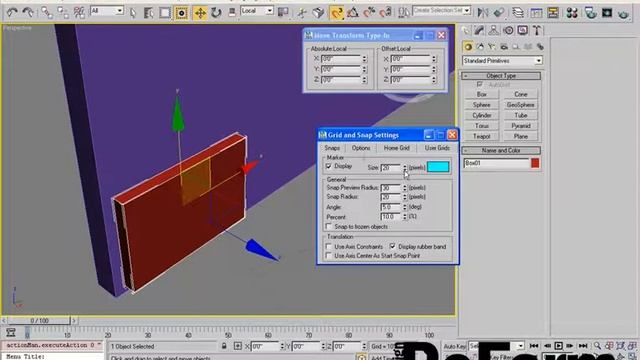Activate the Unlink Selection tool
Image resolution: width=640 pixels, height=360 pixels.
63,13
